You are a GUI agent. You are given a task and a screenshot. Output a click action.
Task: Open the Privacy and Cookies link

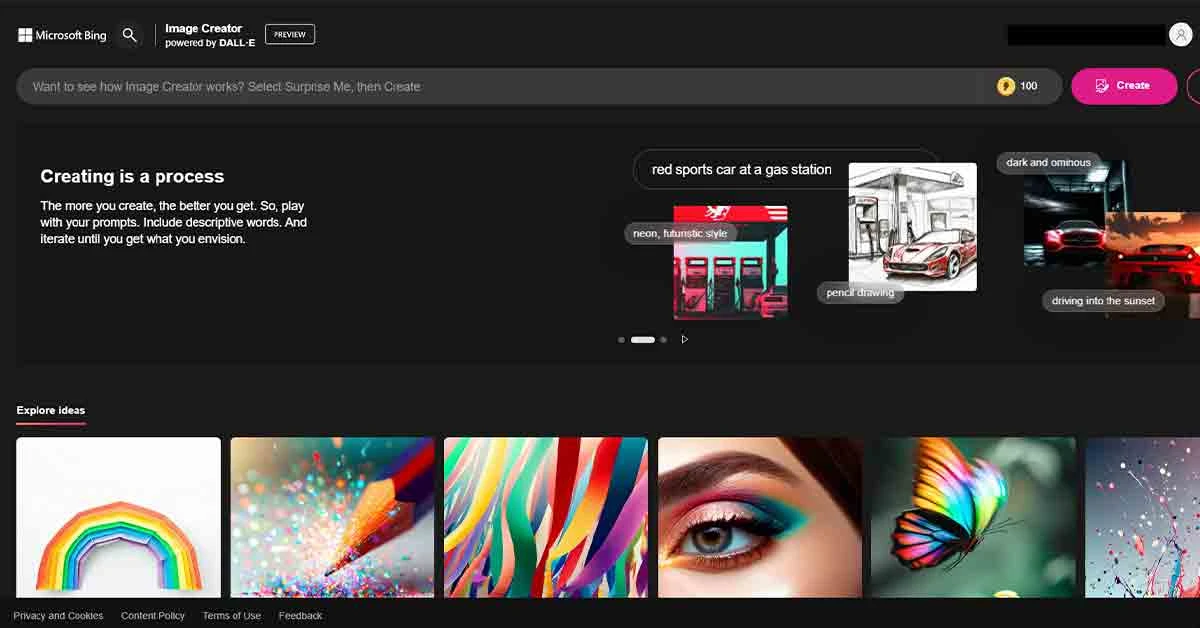click(x=58, y=616)
